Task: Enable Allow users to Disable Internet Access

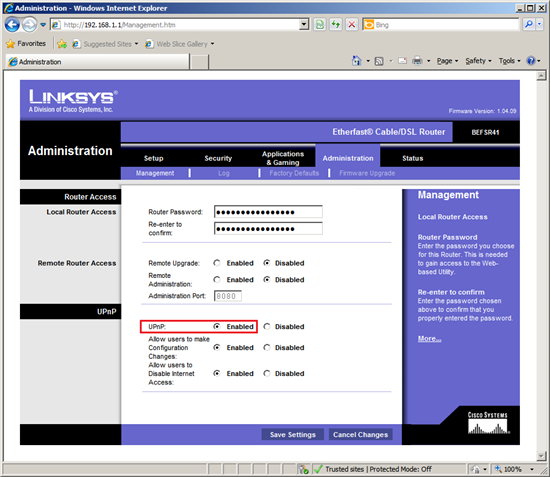Action: click(x=217, y=374)
